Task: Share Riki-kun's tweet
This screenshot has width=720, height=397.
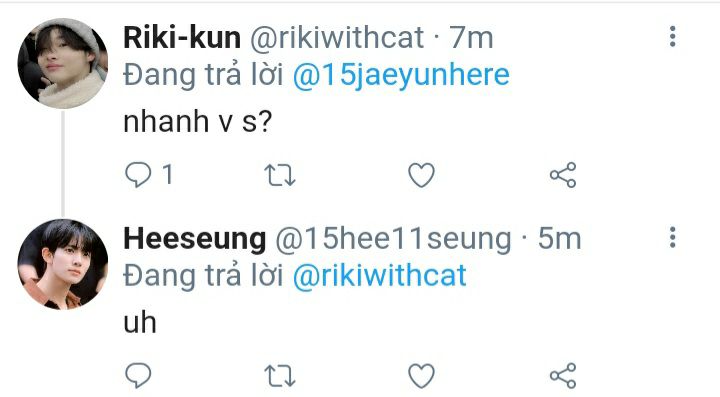Action: (x=563, y=175)
